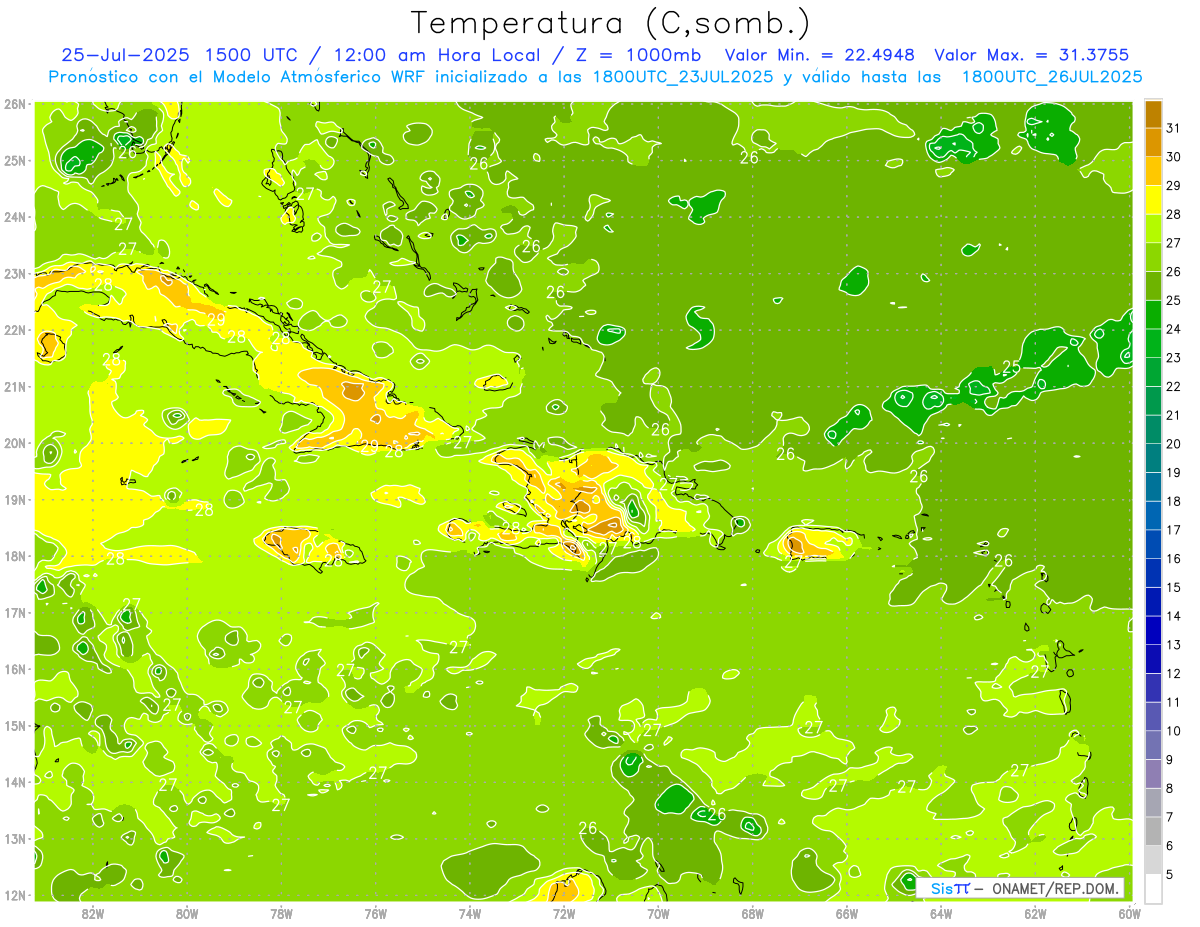Click the "SisTT" logo text
Image resolution: width=1200 pixels, height=927 pixels.
point(950,888)
